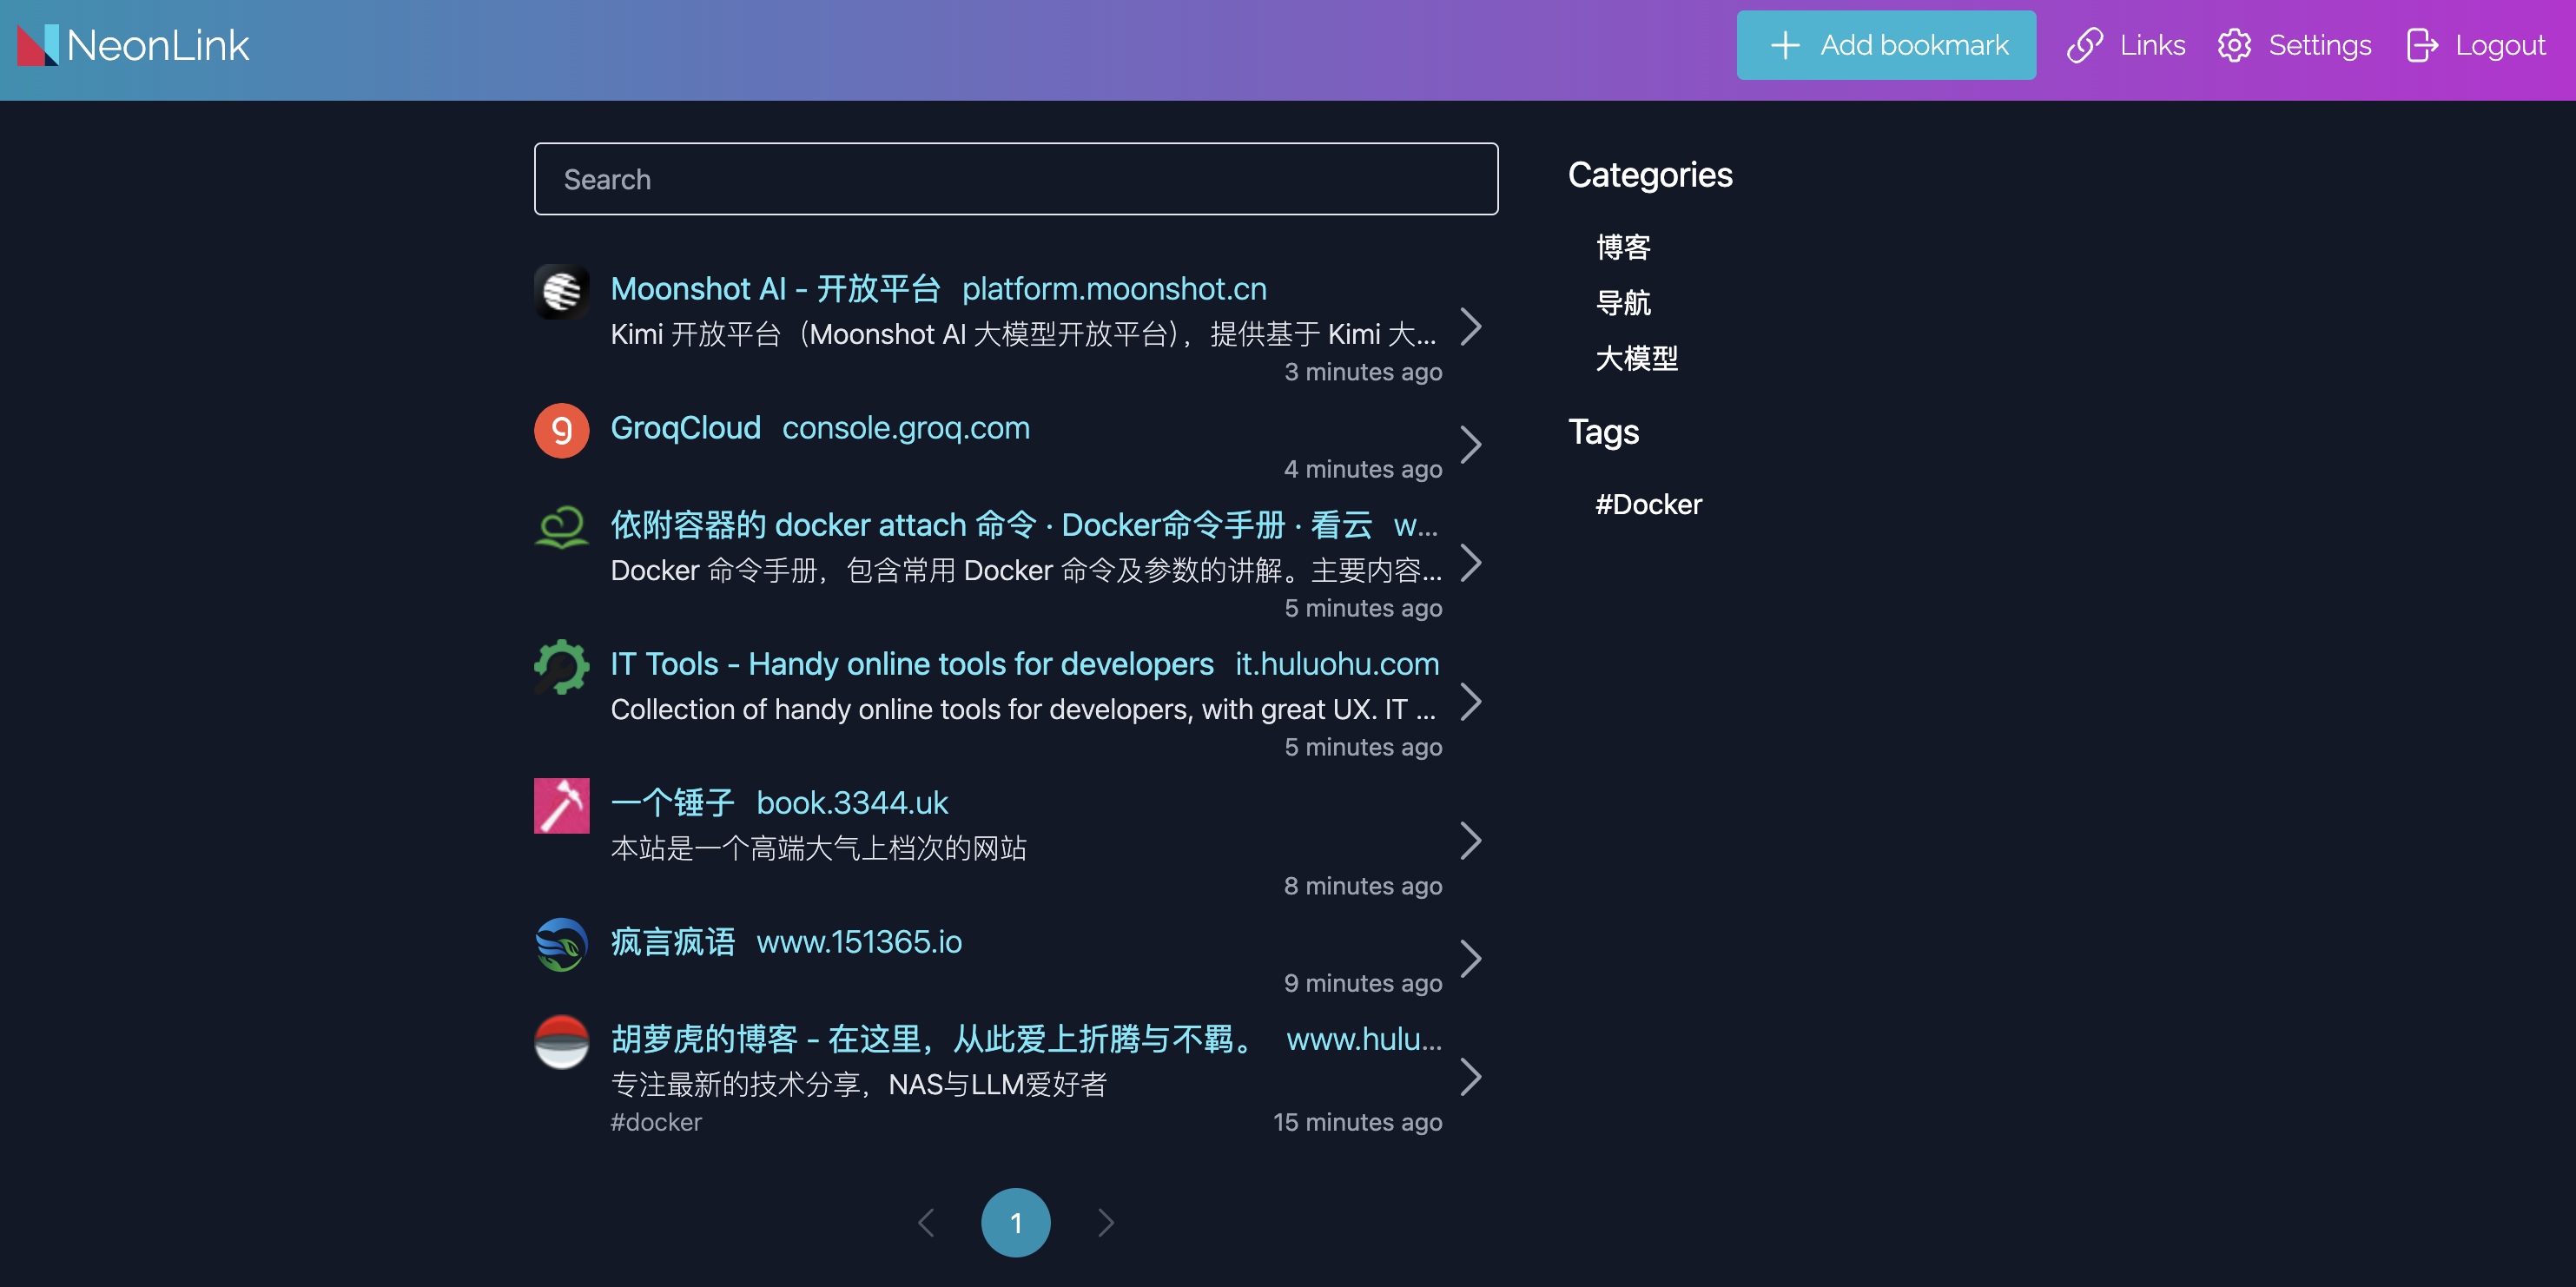Open the www.151365.io URL
Image resolution: width=2576 pixels, height=1287 pixels.
point(859,942)
